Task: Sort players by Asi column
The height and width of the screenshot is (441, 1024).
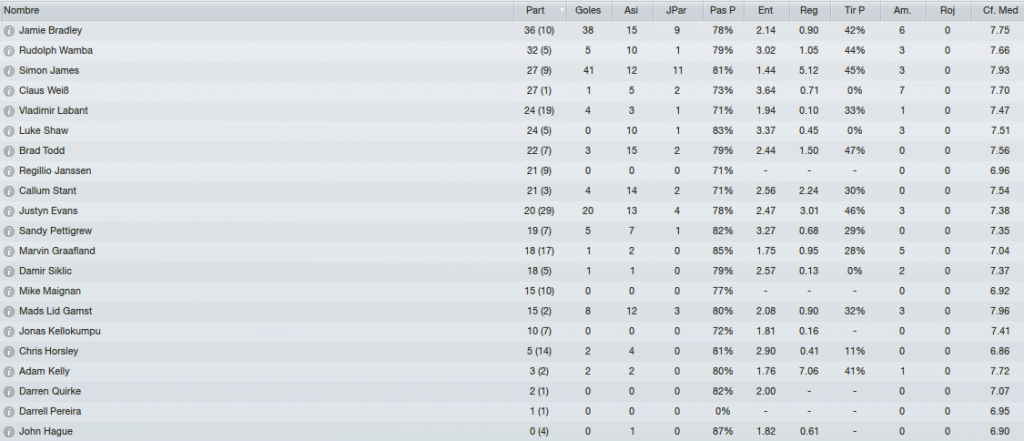Action: 632,10
